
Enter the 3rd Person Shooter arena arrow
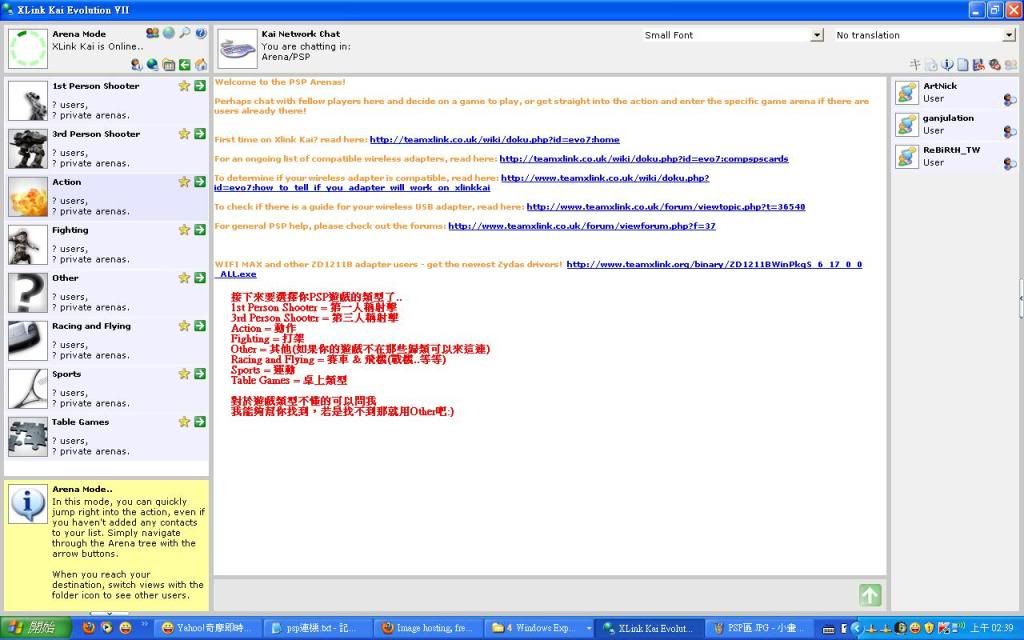coord(200,133)
